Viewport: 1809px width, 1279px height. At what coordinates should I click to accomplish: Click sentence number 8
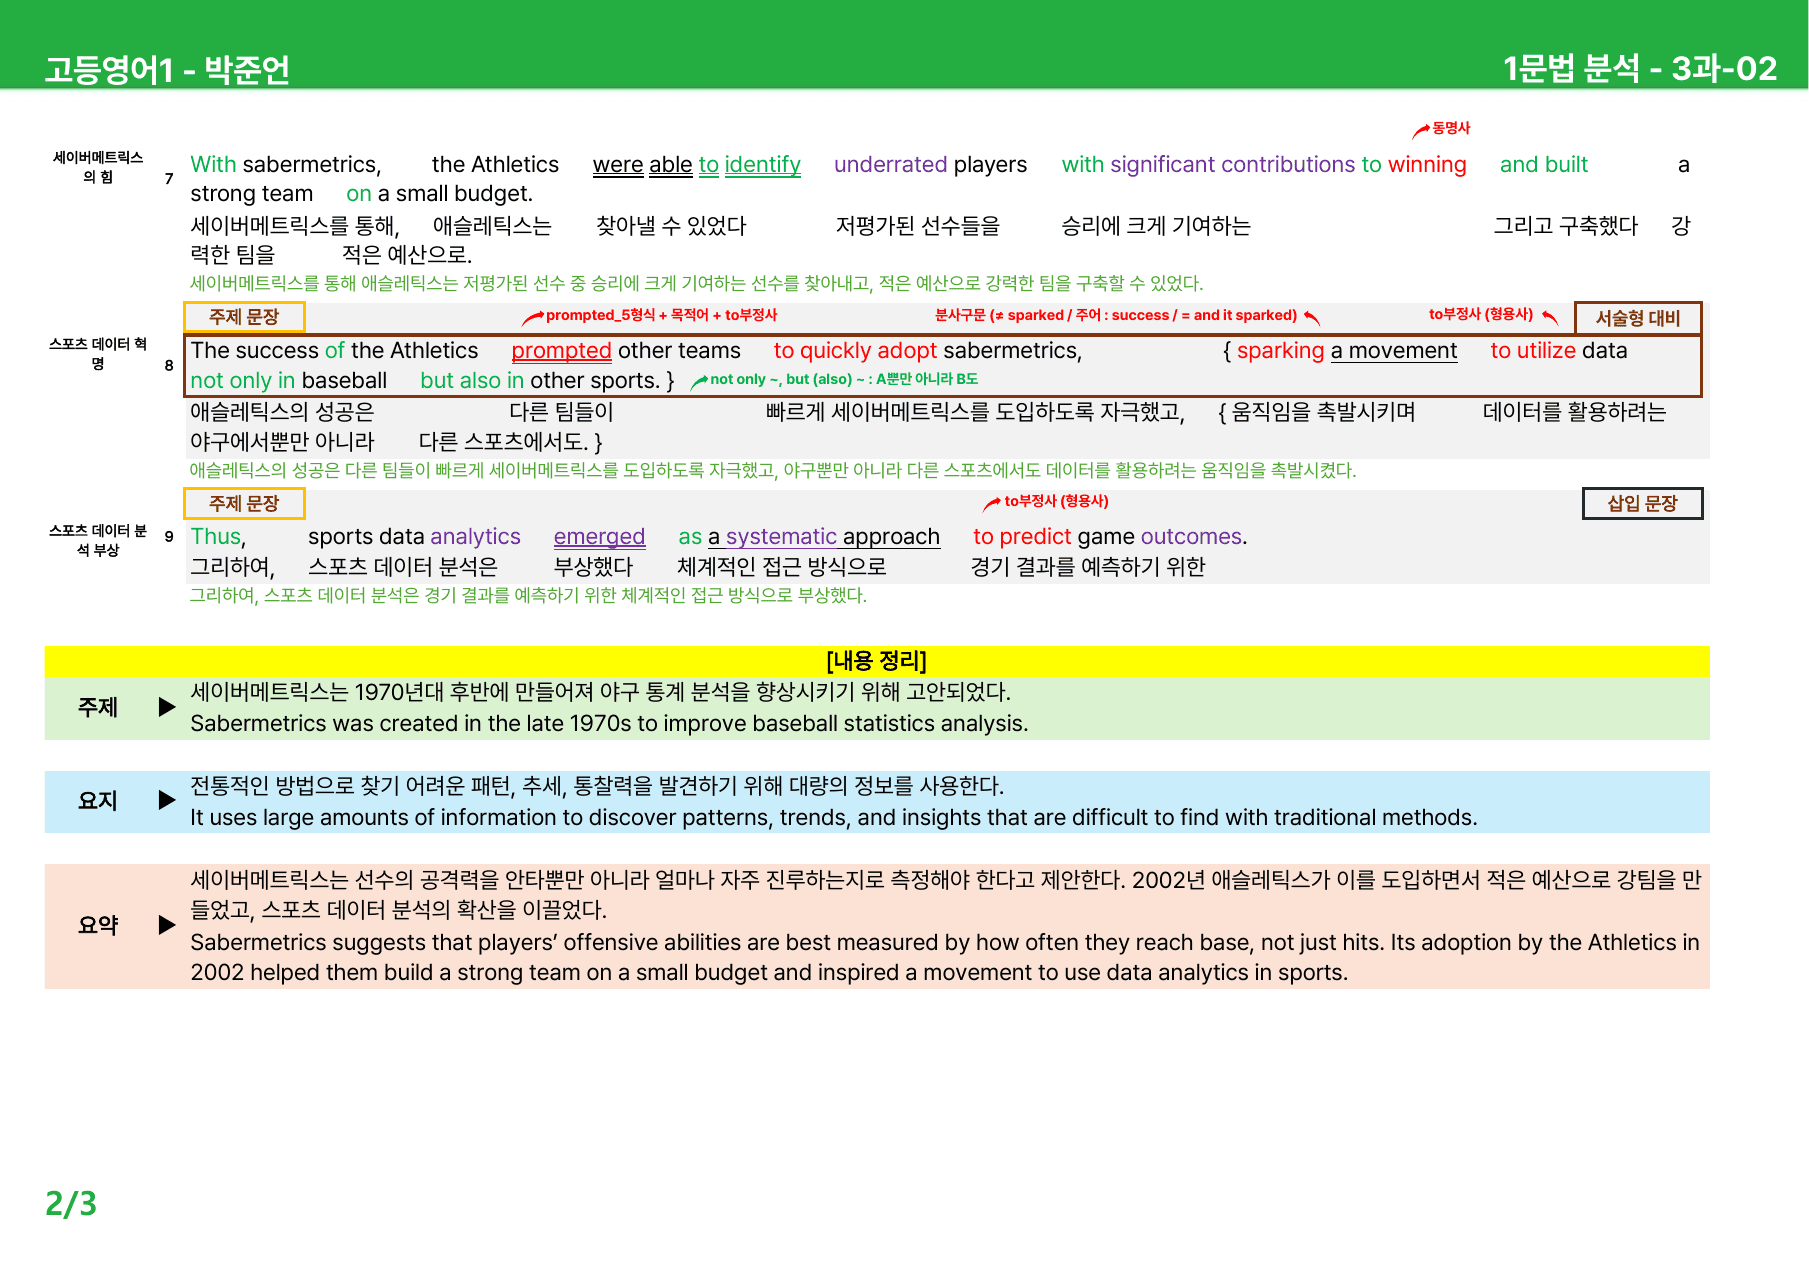point(169,365)
